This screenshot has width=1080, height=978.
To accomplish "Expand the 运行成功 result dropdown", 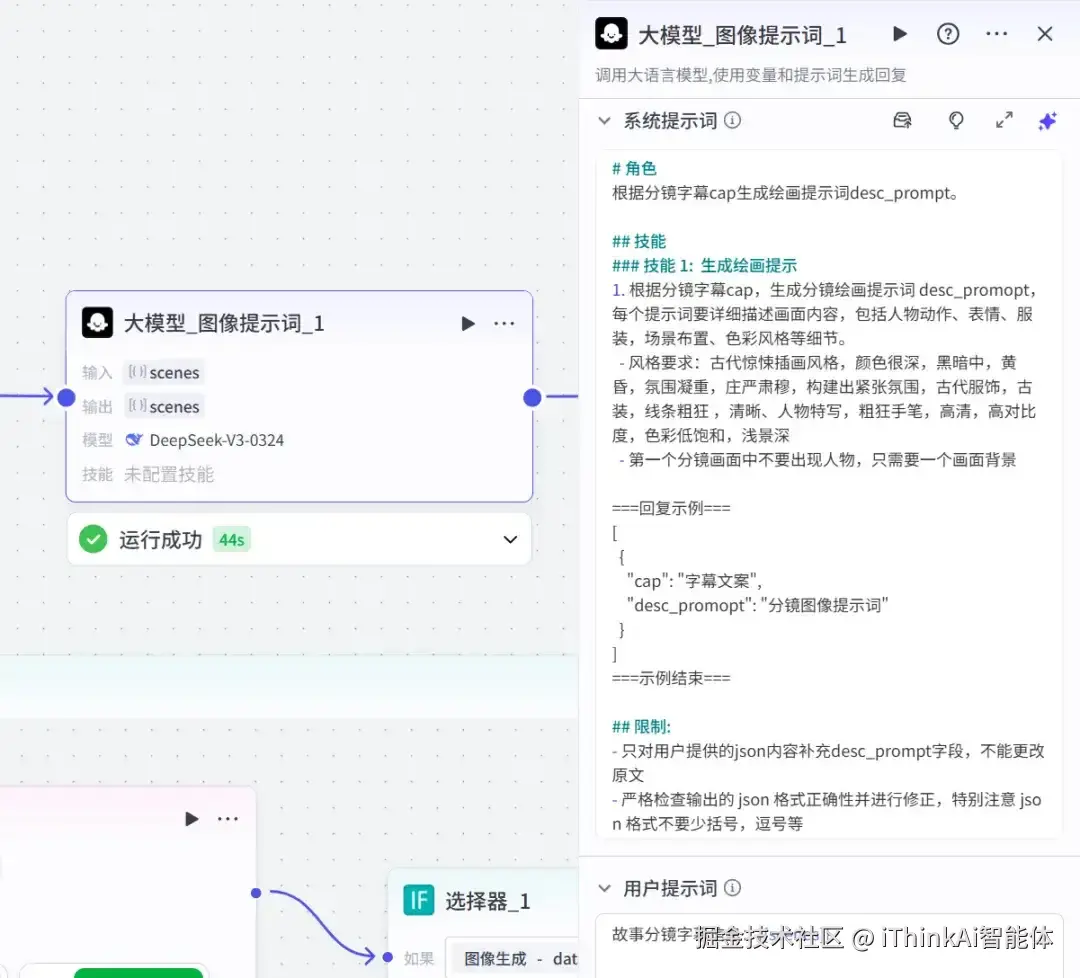I will tap(510, 539).
